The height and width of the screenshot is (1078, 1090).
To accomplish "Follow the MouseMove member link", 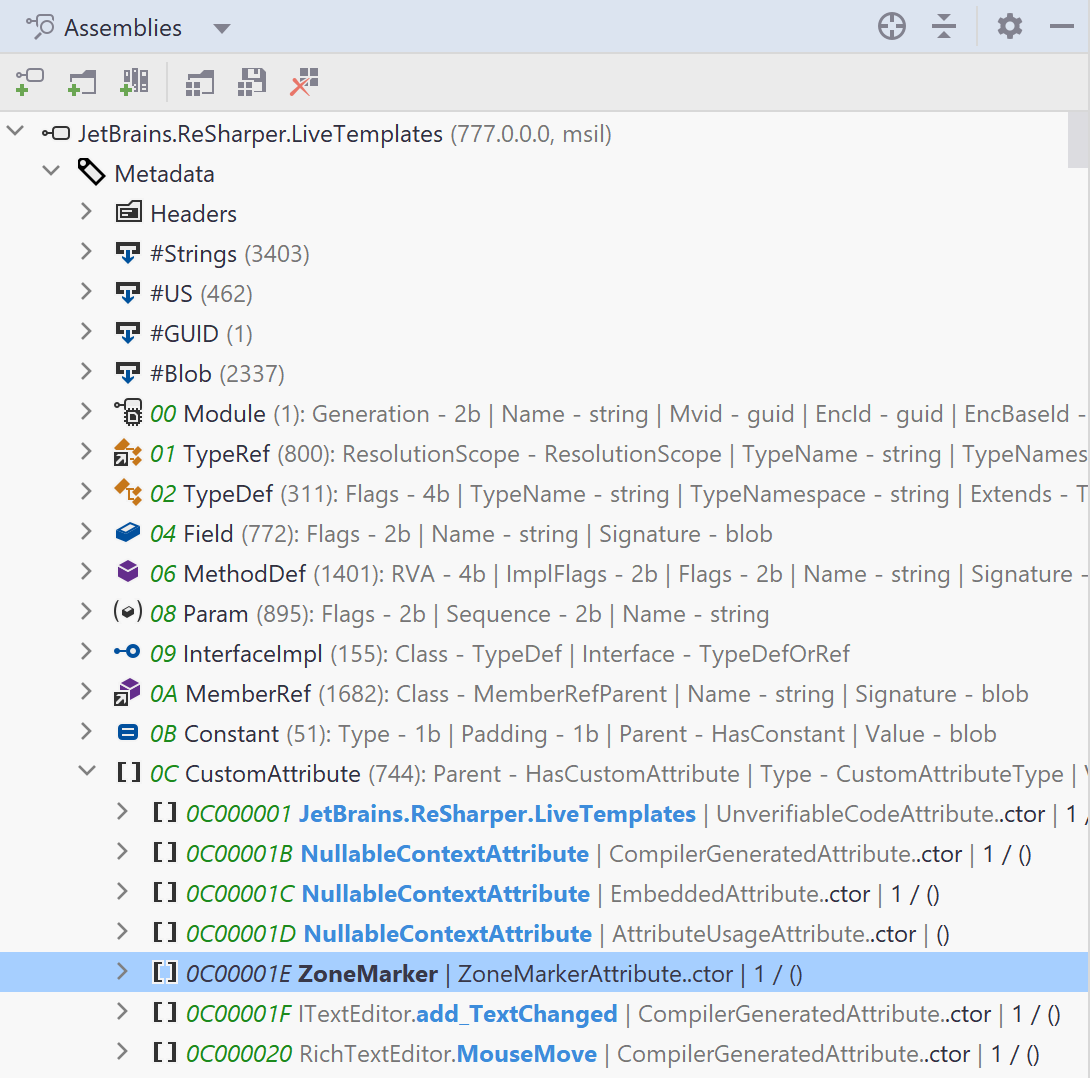I will click(x=526, y=1054).
